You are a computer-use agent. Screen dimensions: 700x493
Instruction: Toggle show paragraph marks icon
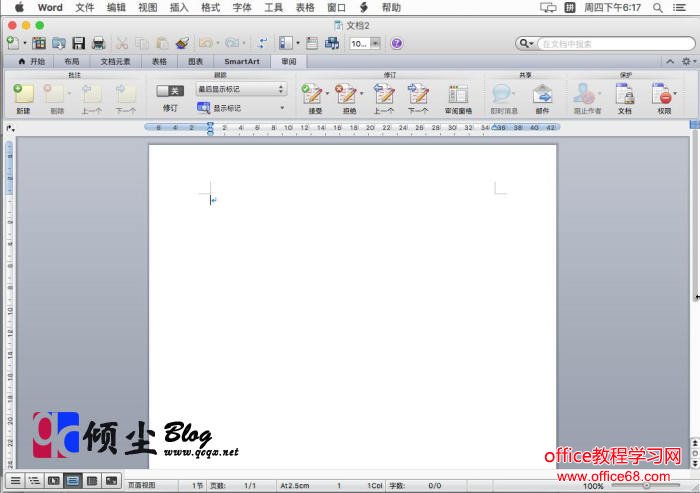click(x=262, y=43)
